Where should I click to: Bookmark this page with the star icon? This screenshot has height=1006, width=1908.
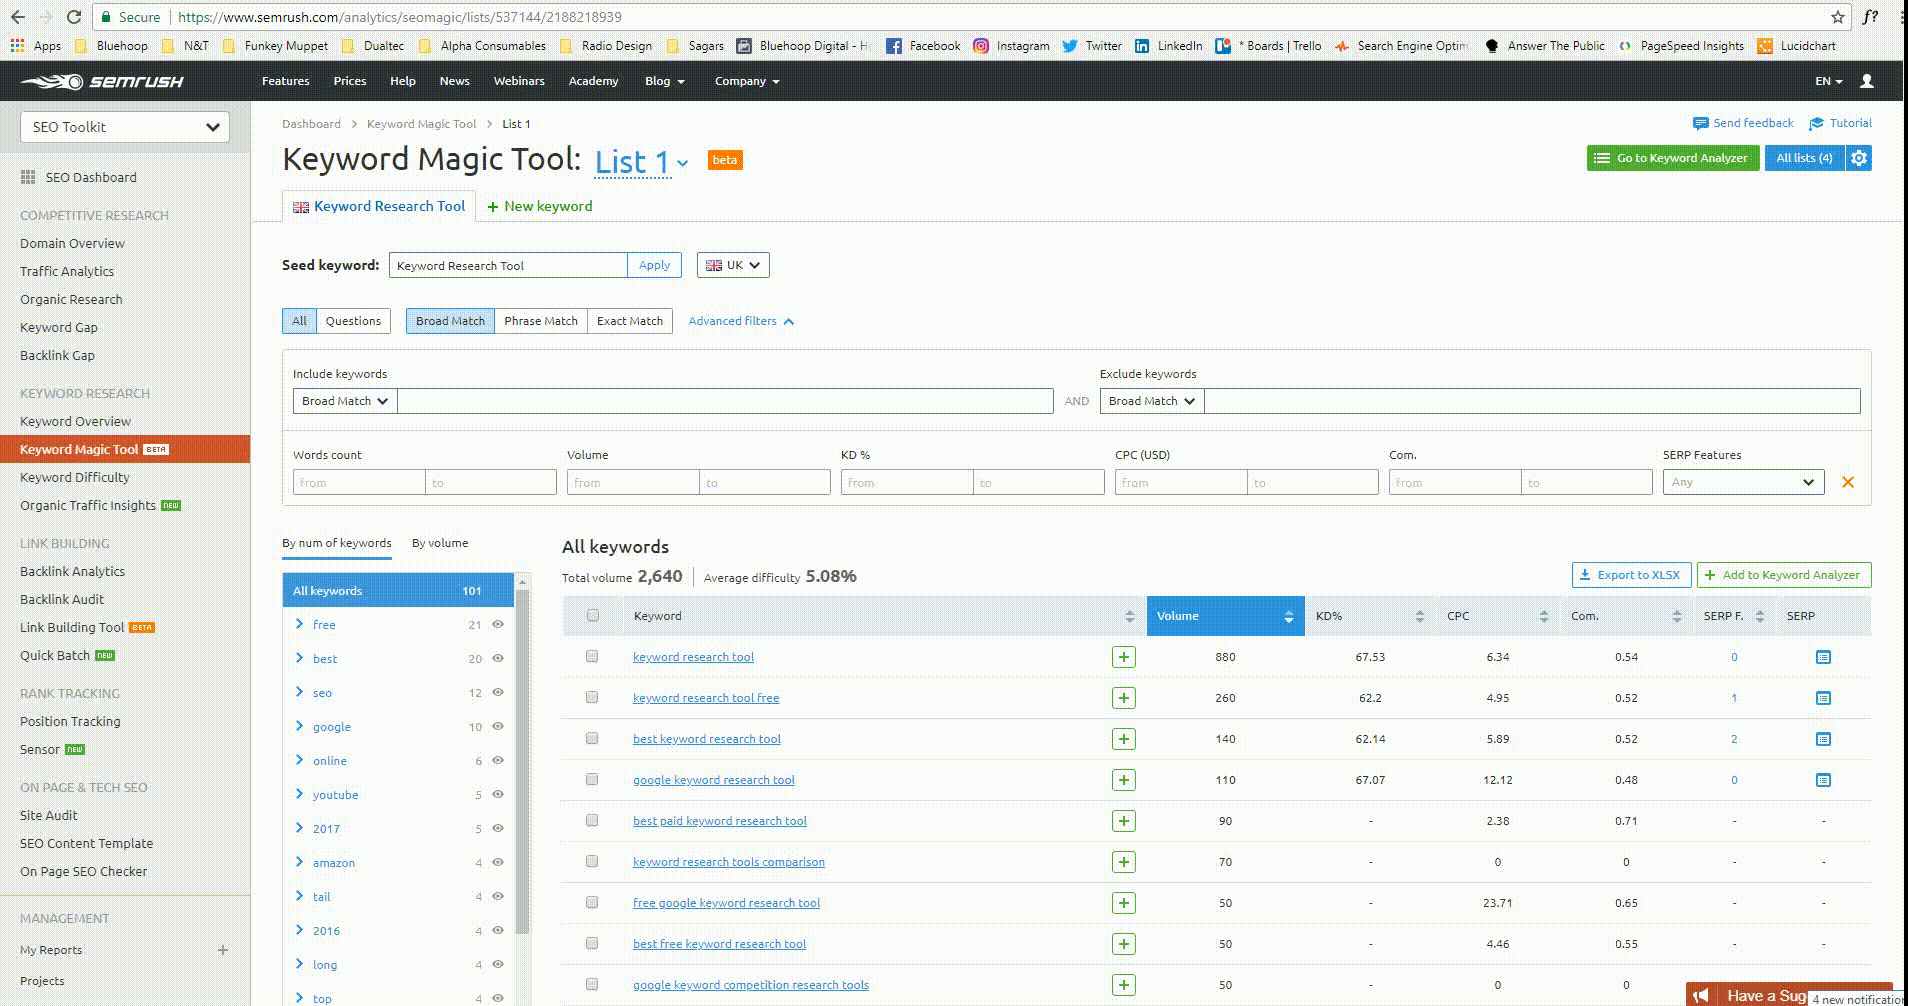(x=1837, y=17)
